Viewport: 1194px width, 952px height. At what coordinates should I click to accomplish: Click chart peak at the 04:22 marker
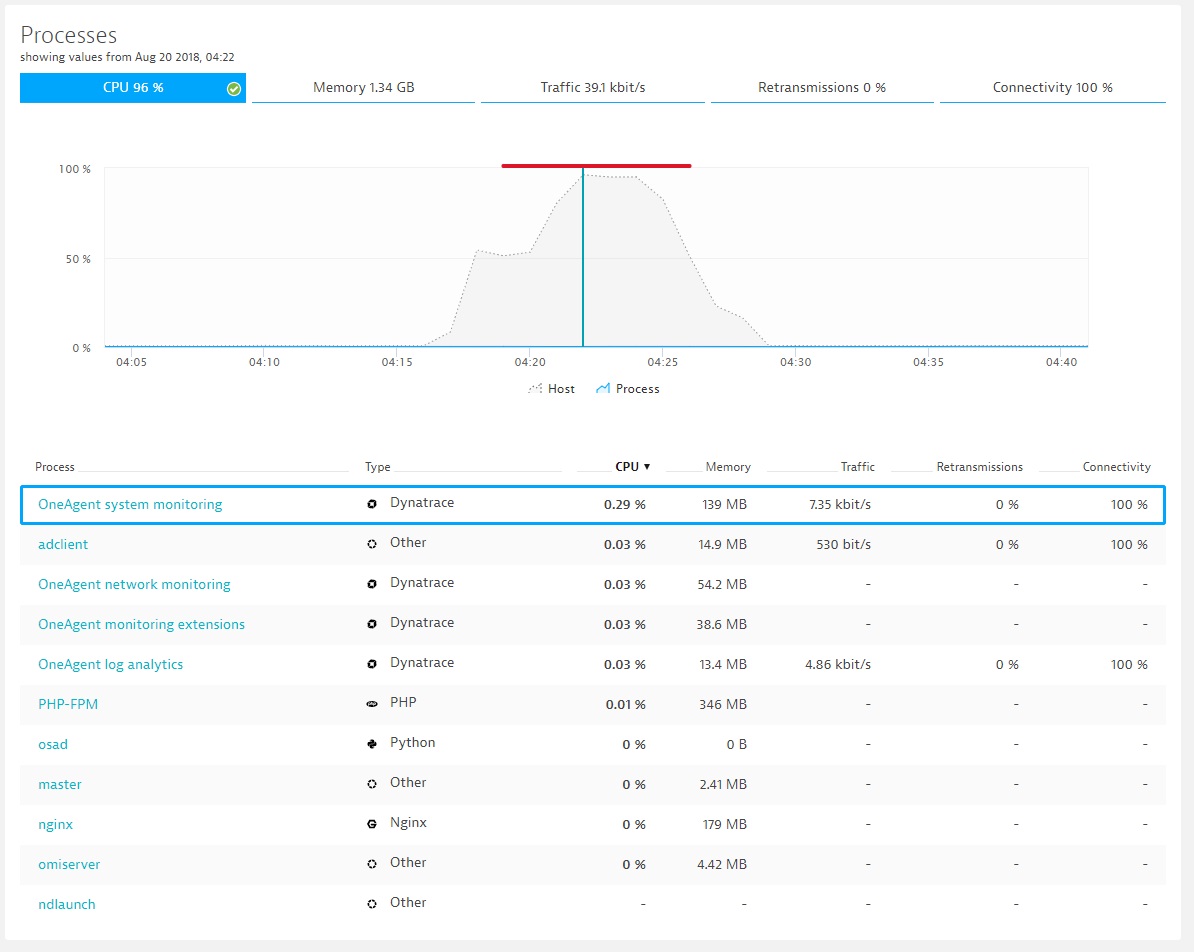[x=583, y=176]
